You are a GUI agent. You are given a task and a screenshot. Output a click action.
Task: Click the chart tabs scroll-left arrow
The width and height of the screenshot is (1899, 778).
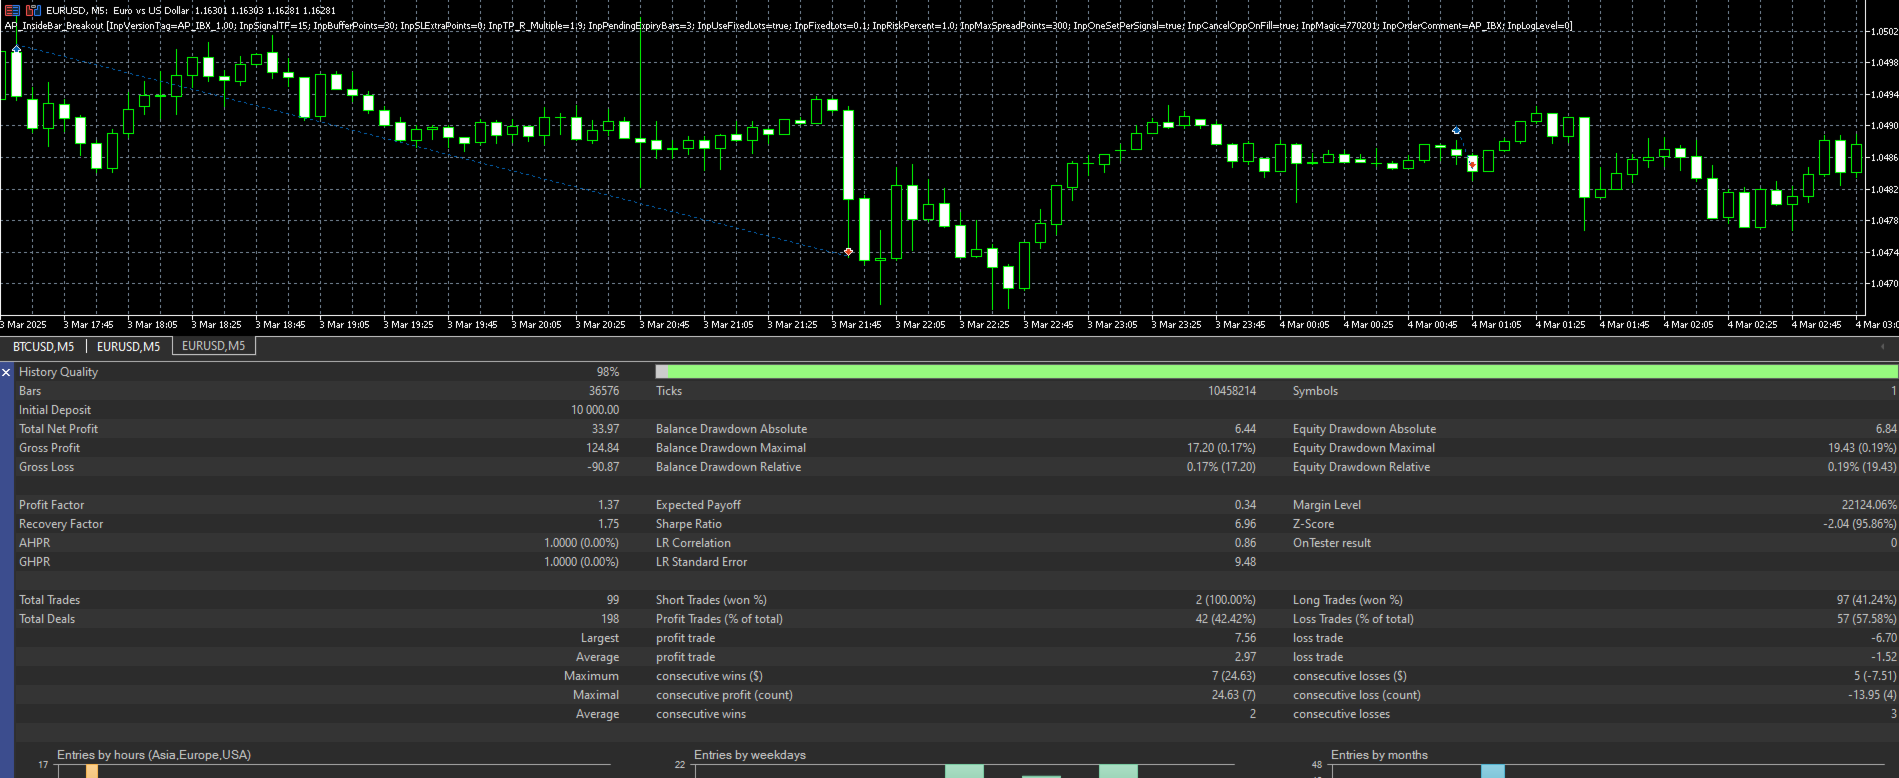[1883, 346]
